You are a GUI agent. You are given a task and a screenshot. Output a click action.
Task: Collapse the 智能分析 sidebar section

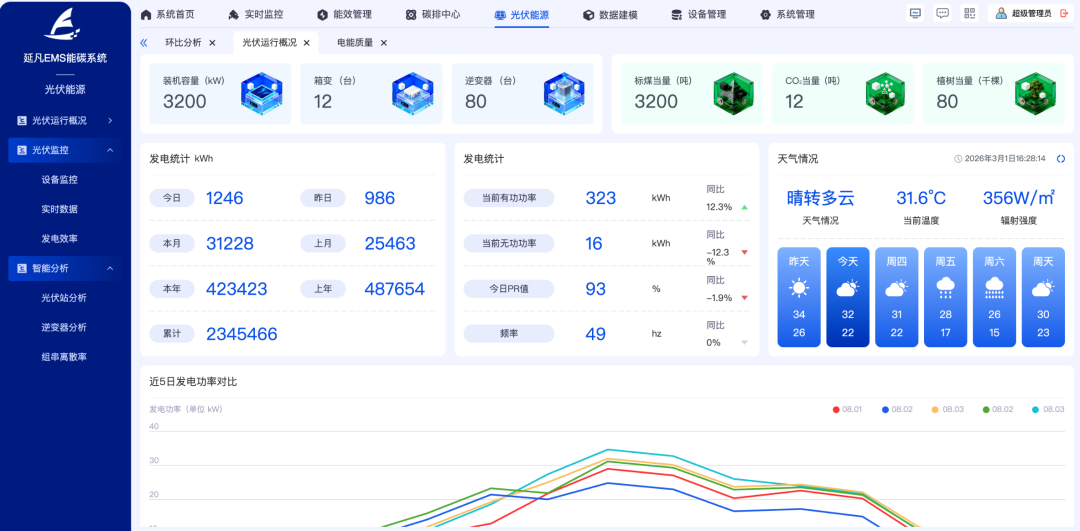tap(65, 268)
